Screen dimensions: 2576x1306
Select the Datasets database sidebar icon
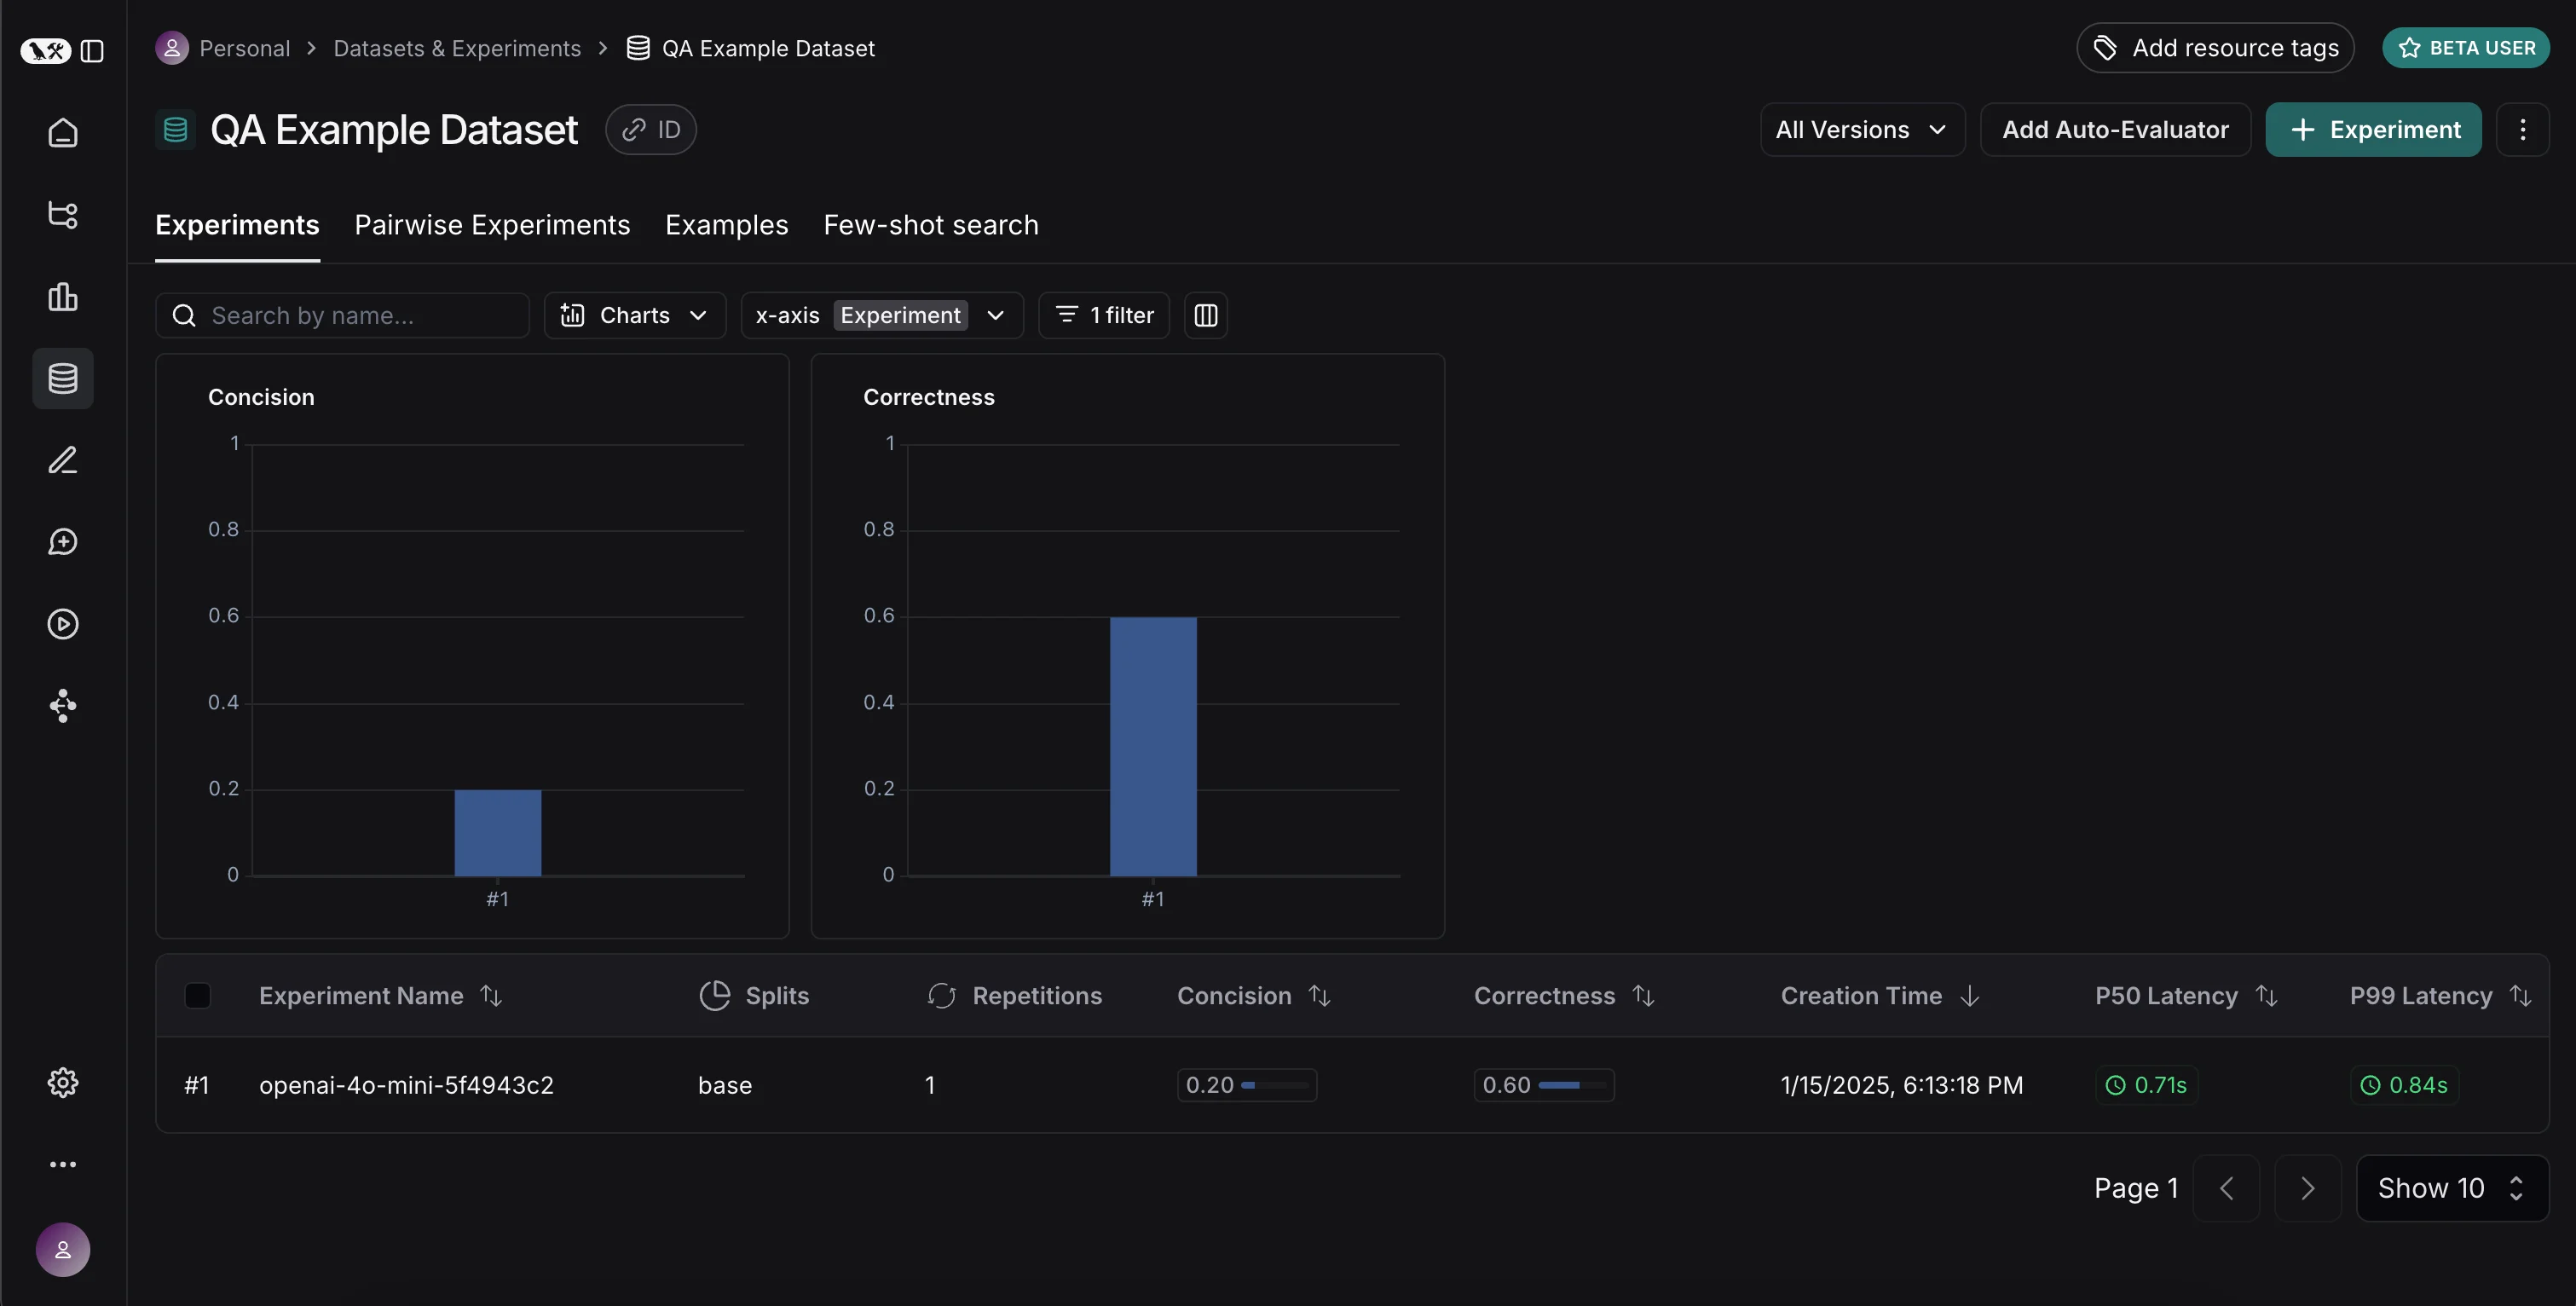click(63, 378)
